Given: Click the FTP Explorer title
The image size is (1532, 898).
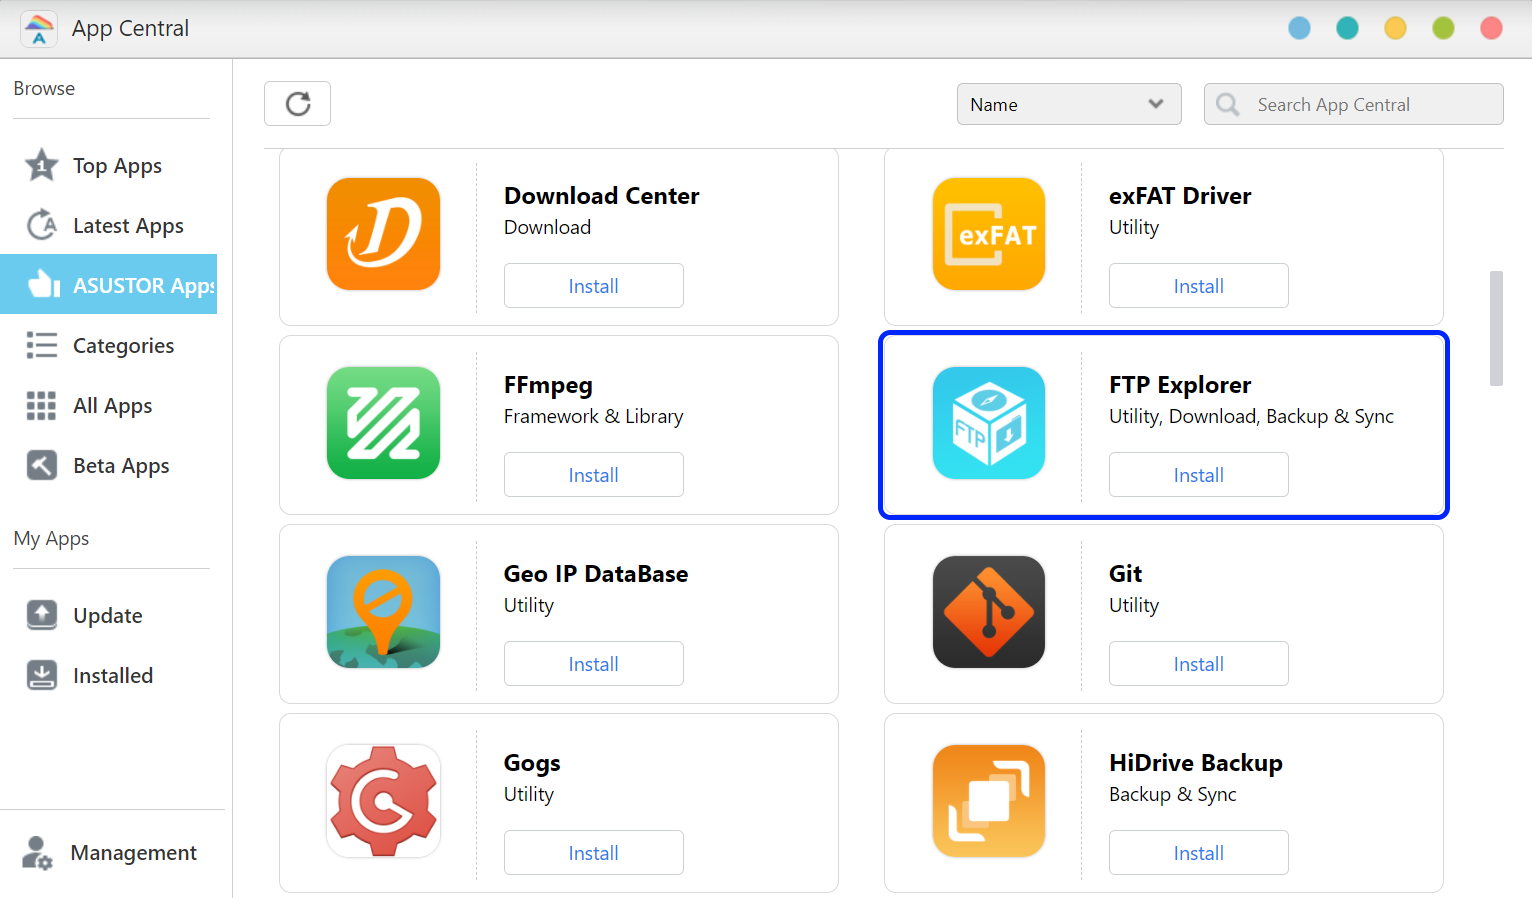Looking at the screenshot, I should tap(1180, 385).
